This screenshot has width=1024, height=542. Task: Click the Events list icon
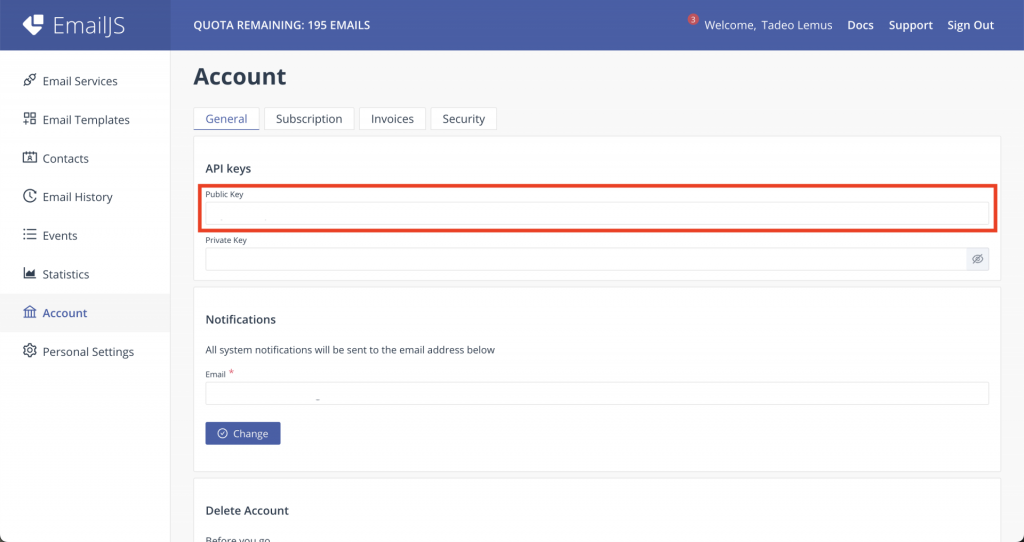(x=29, y=234)
